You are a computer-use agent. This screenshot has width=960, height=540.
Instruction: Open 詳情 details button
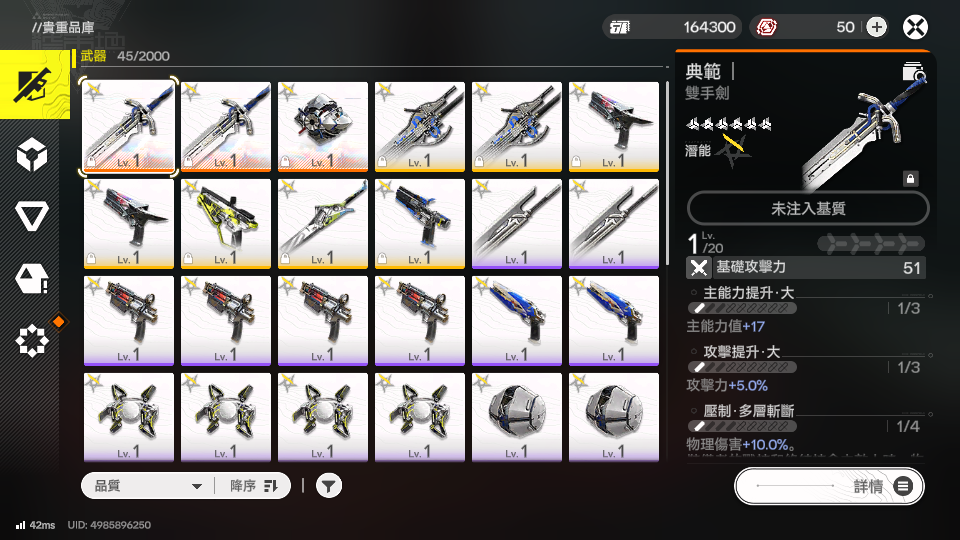(x=829, y=486)
